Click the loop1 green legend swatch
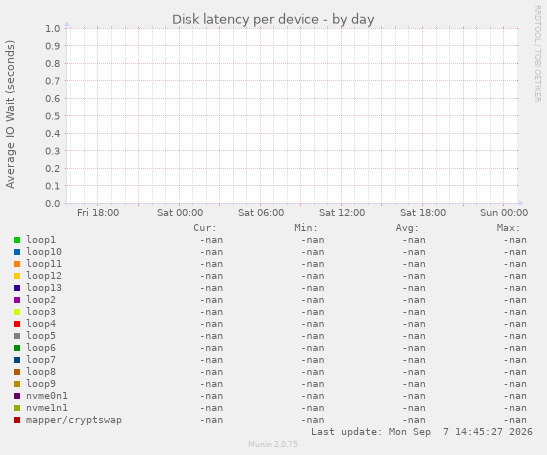 [x=17, y=240]
